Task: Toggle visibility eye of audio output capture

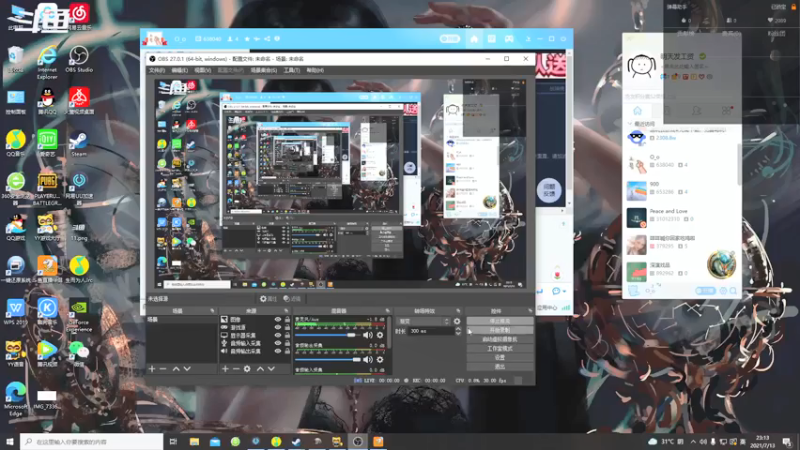Action: coord(278,351)
